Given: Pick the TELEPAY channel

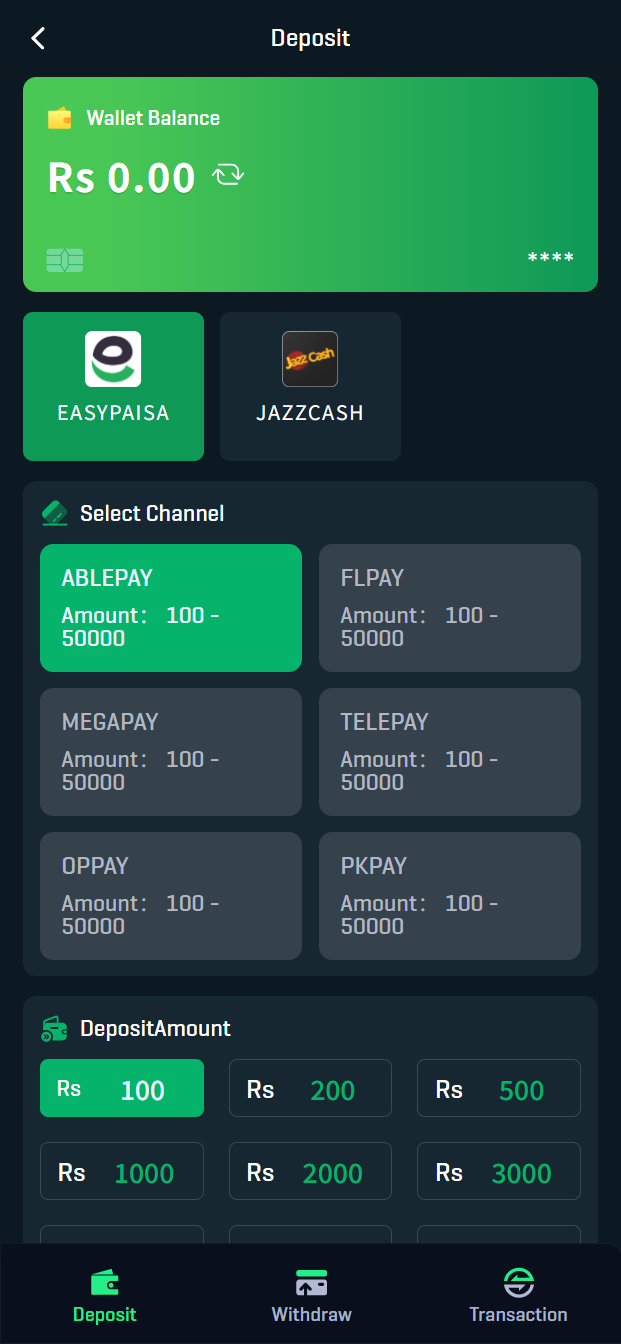Looking at the screenshot, I should tap(450, 752).
